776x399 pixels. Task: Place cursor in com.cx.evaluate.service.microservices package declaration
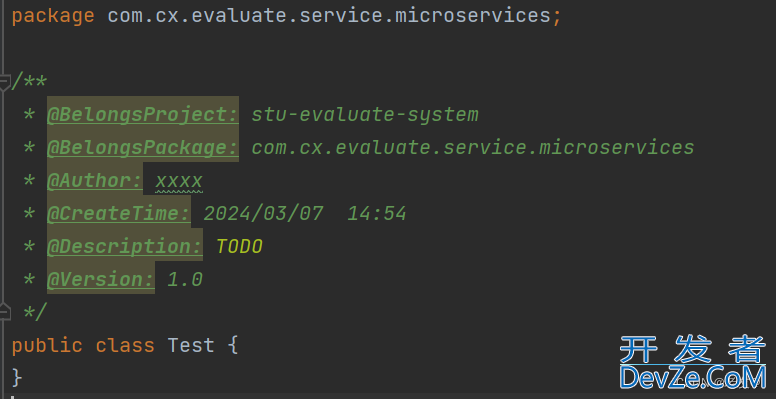329,16
